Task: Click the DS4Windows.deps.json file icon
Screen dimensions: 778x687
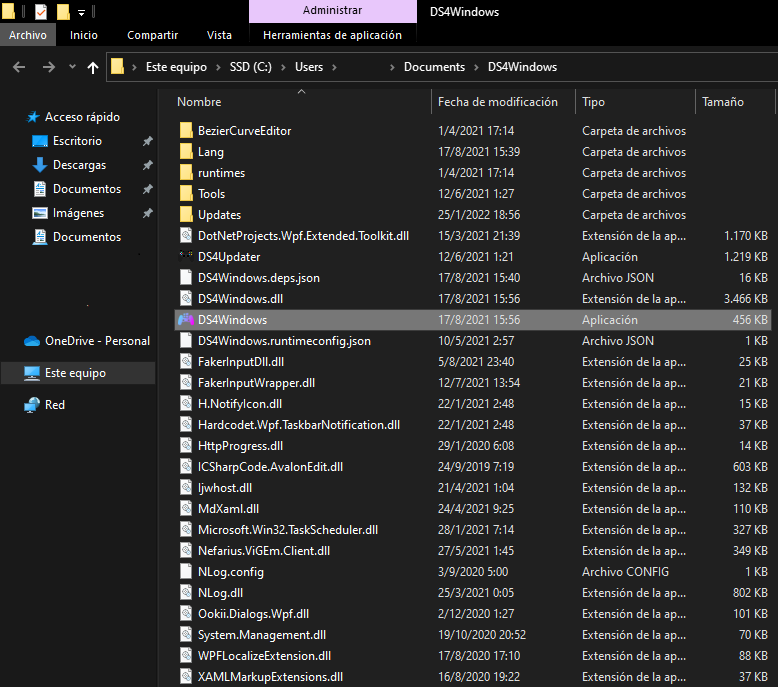Action: coord(186,277)
